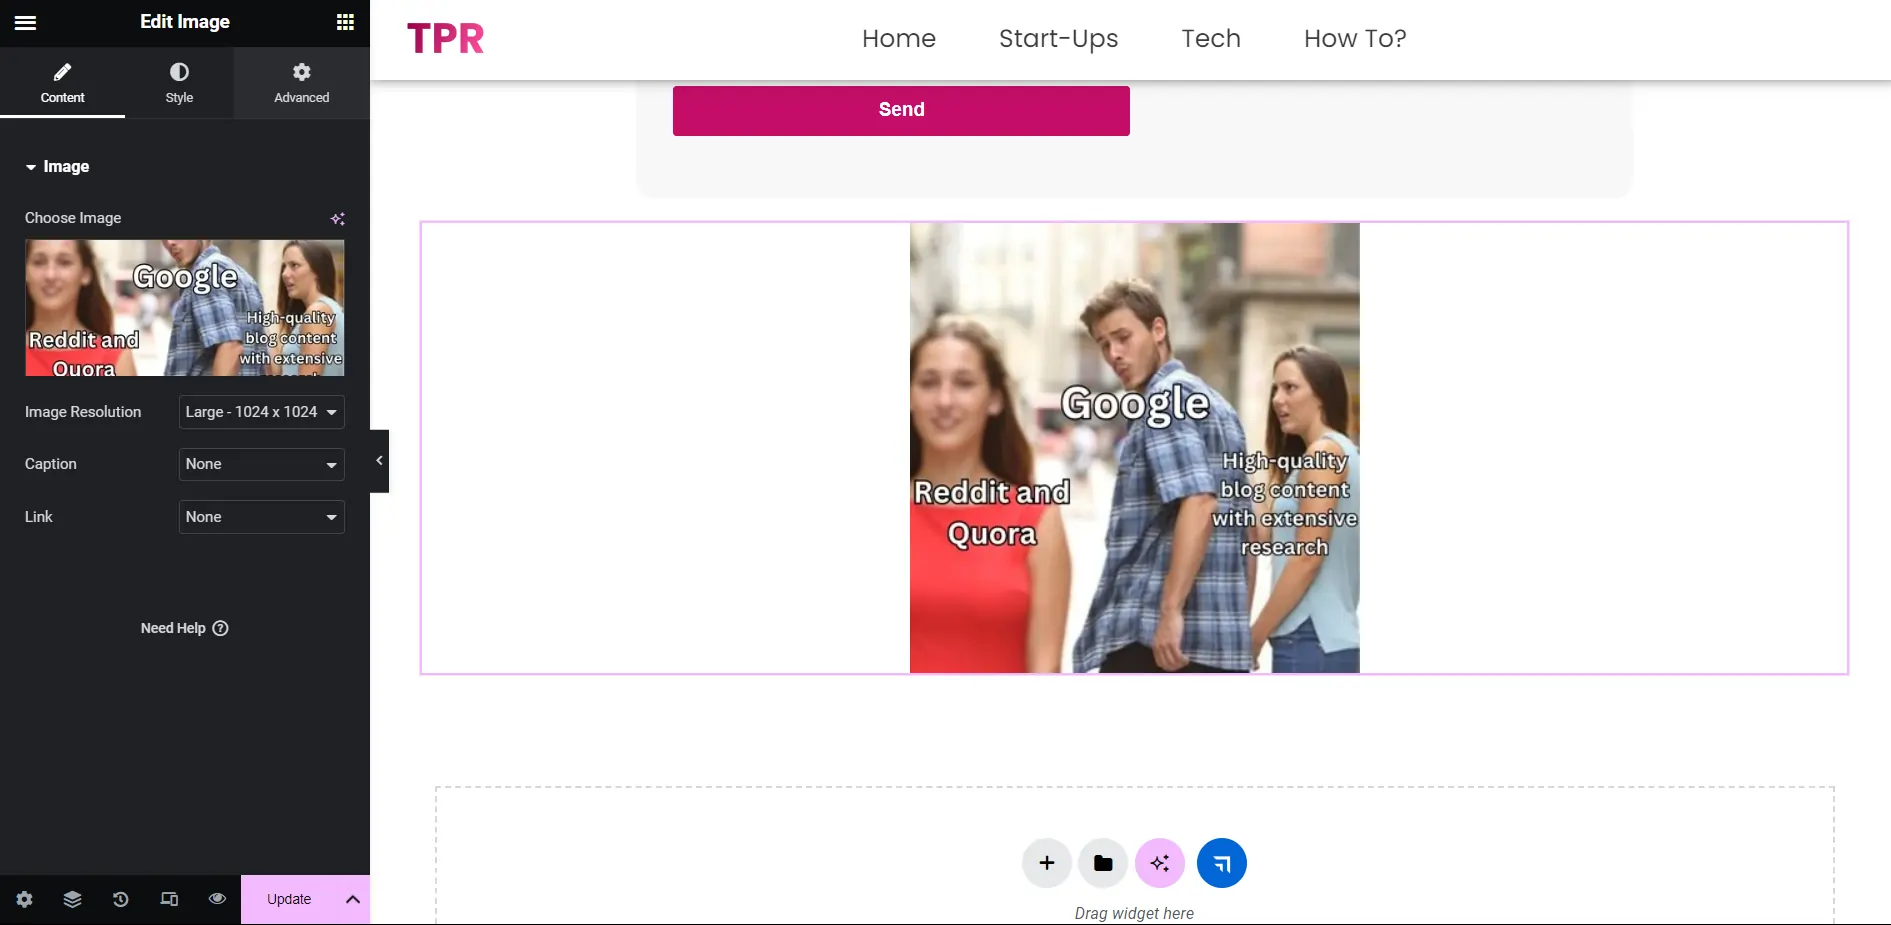Open page settings gear icon
This screenshot has height=925, width=1891.
[24, 899]
